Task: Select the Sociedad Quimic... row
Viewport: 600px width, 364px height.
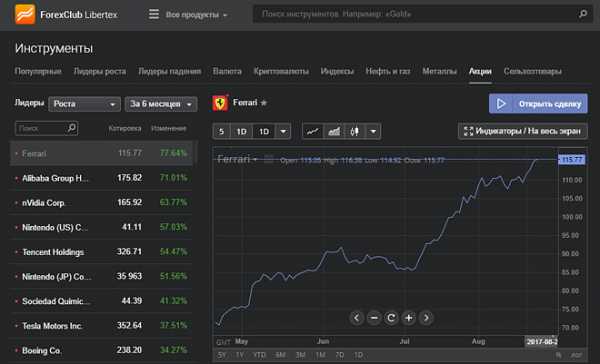Action: (x=101, y=301)
